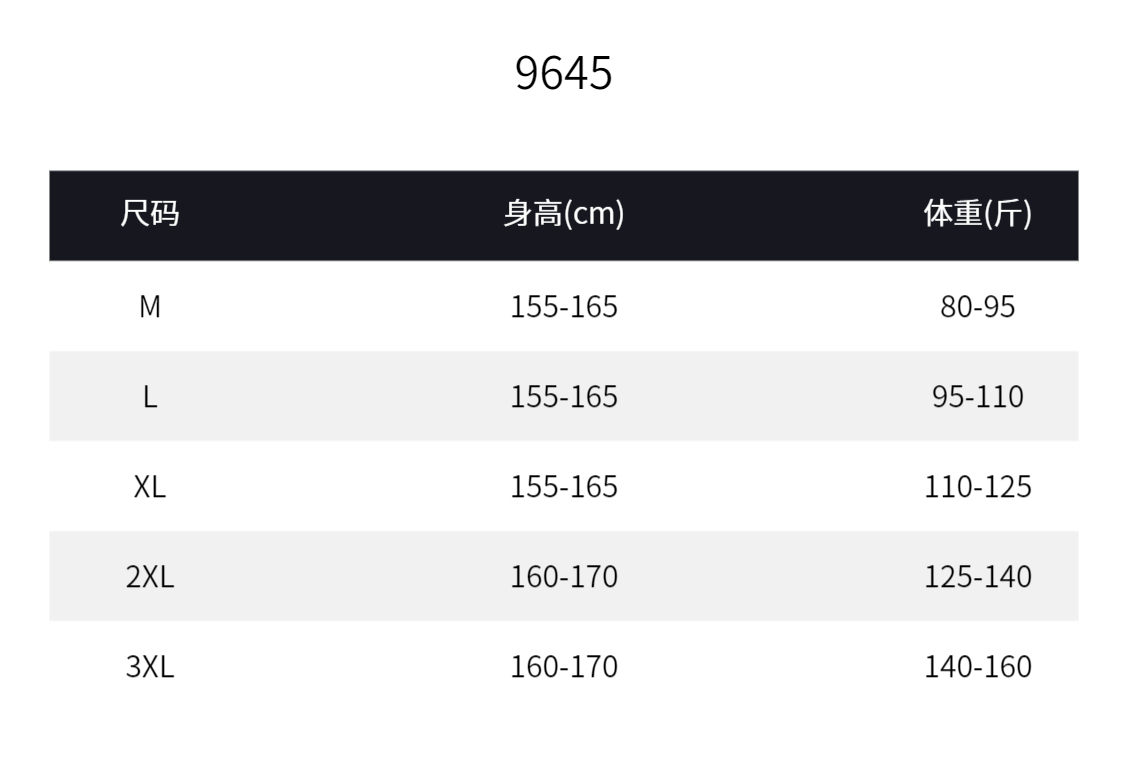Click the 155-165 height in the M row
The image size is (1125, 757).
point(564,307)
